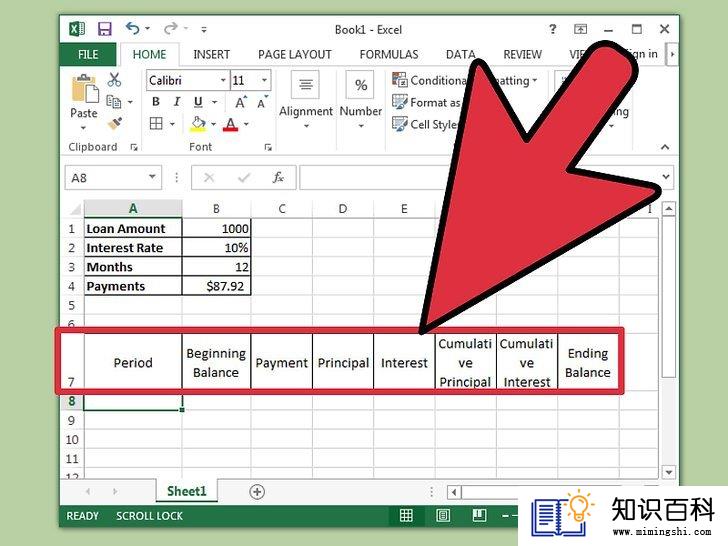
Task: Expand the formula bar
Action: (666, 177)
